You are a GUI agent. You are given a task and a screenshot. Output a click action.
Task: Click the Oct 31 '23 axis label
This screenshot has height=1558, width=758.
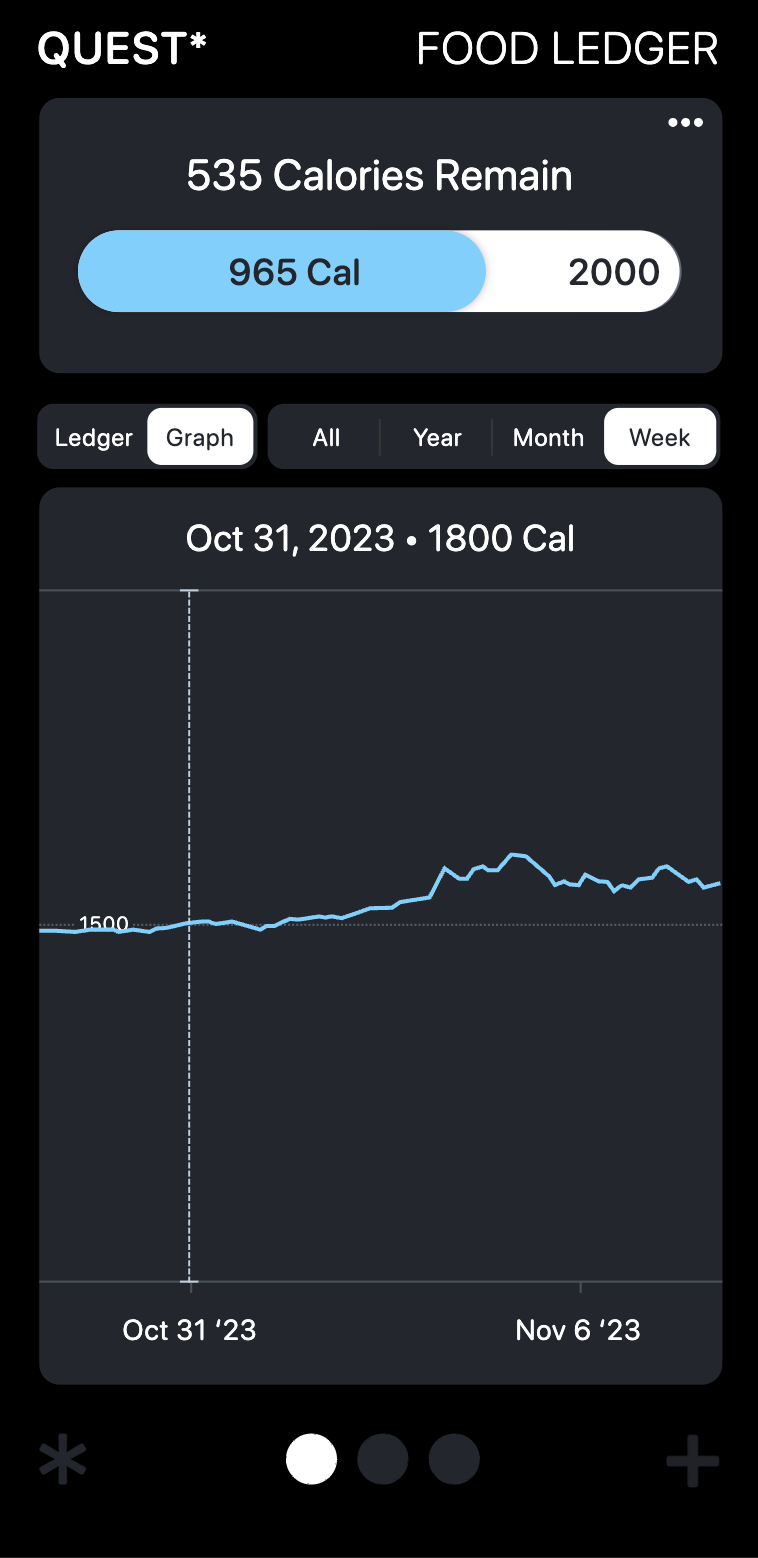point(189,1330)
